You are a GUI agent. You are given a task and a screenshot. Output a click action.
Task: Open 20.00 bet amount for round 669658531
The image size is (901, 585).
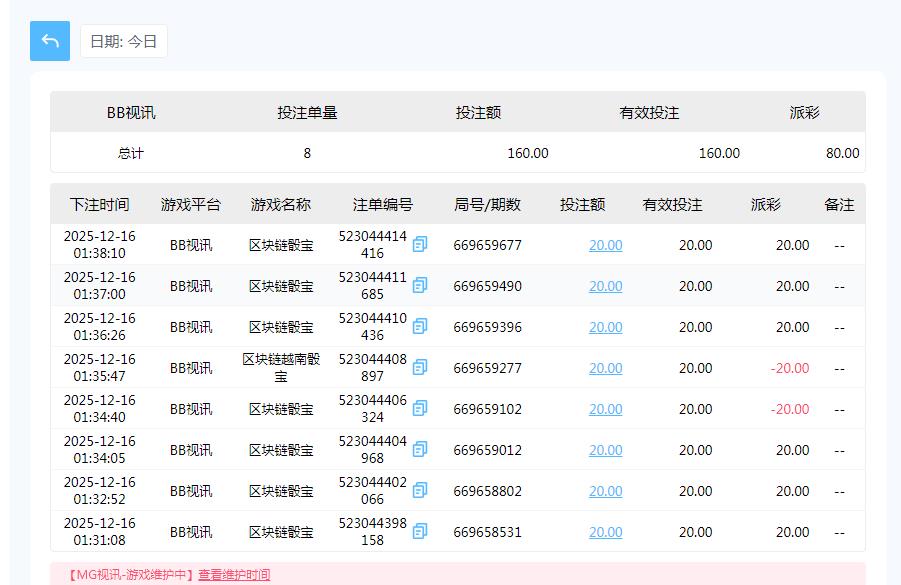click(605, 531)
